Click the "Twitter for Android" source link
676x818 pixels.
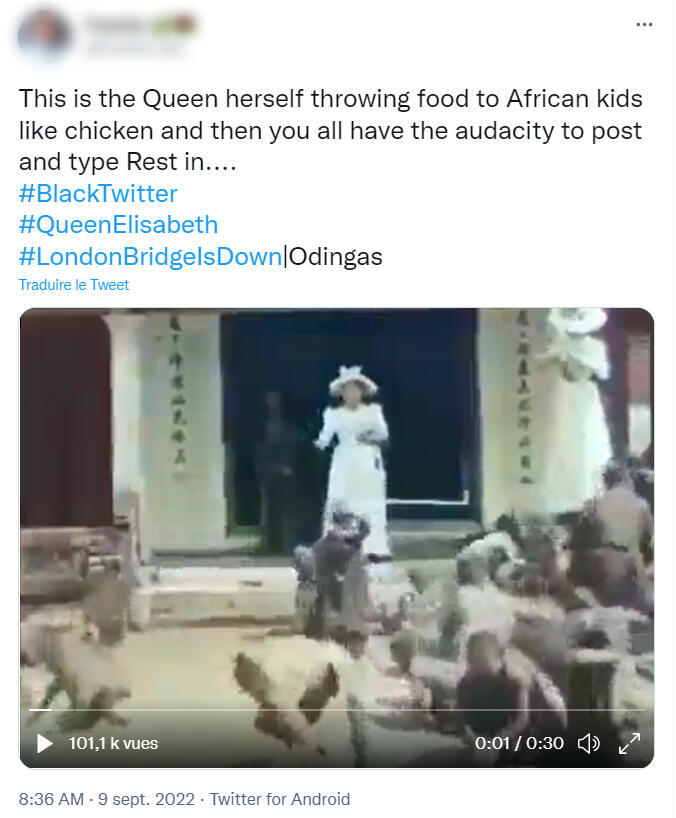click(283, 799)
